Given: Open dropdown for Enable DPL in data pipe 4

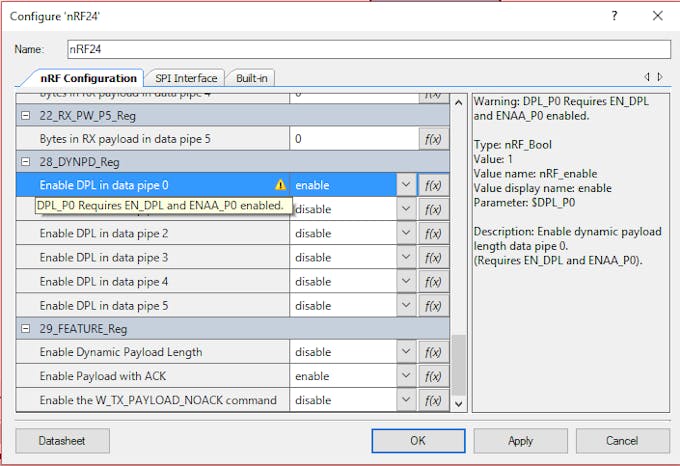Looking at the screenshot, I should (x=406, y=281).
